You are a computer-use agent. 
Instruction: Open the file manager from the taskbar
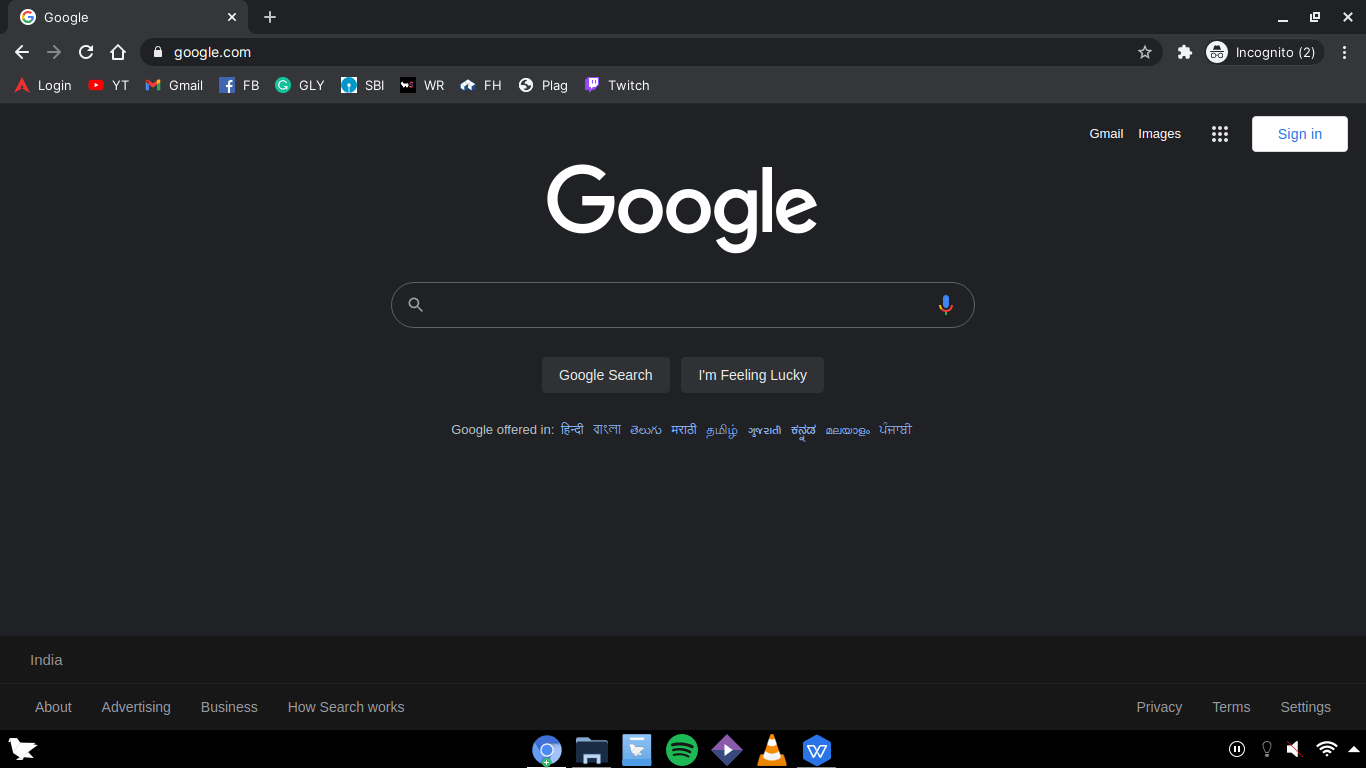(592, 750)
